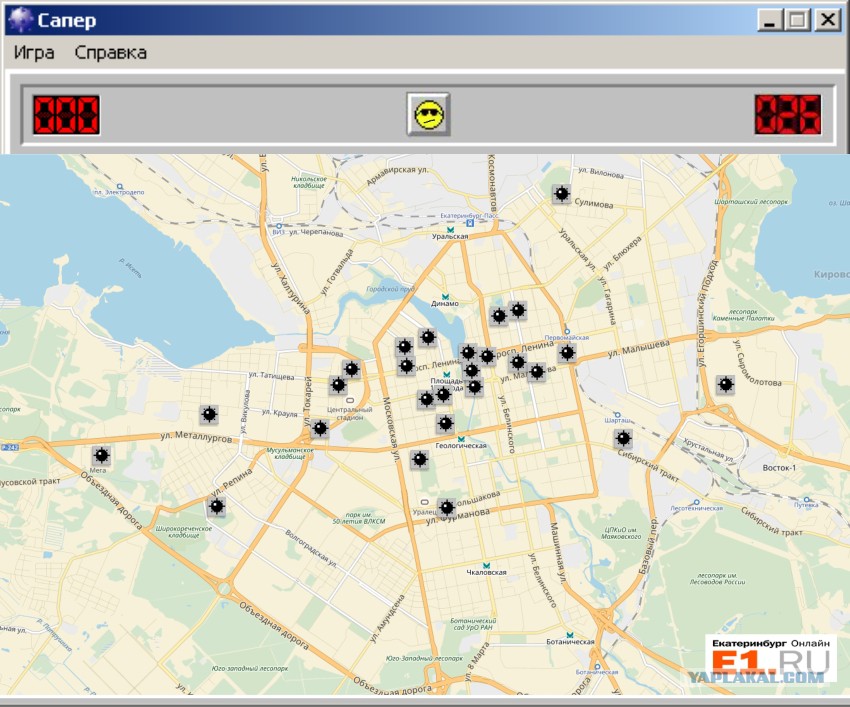Click the mine beside Московская ул. label
Screen dimensions: 850x707
[420, 460]
